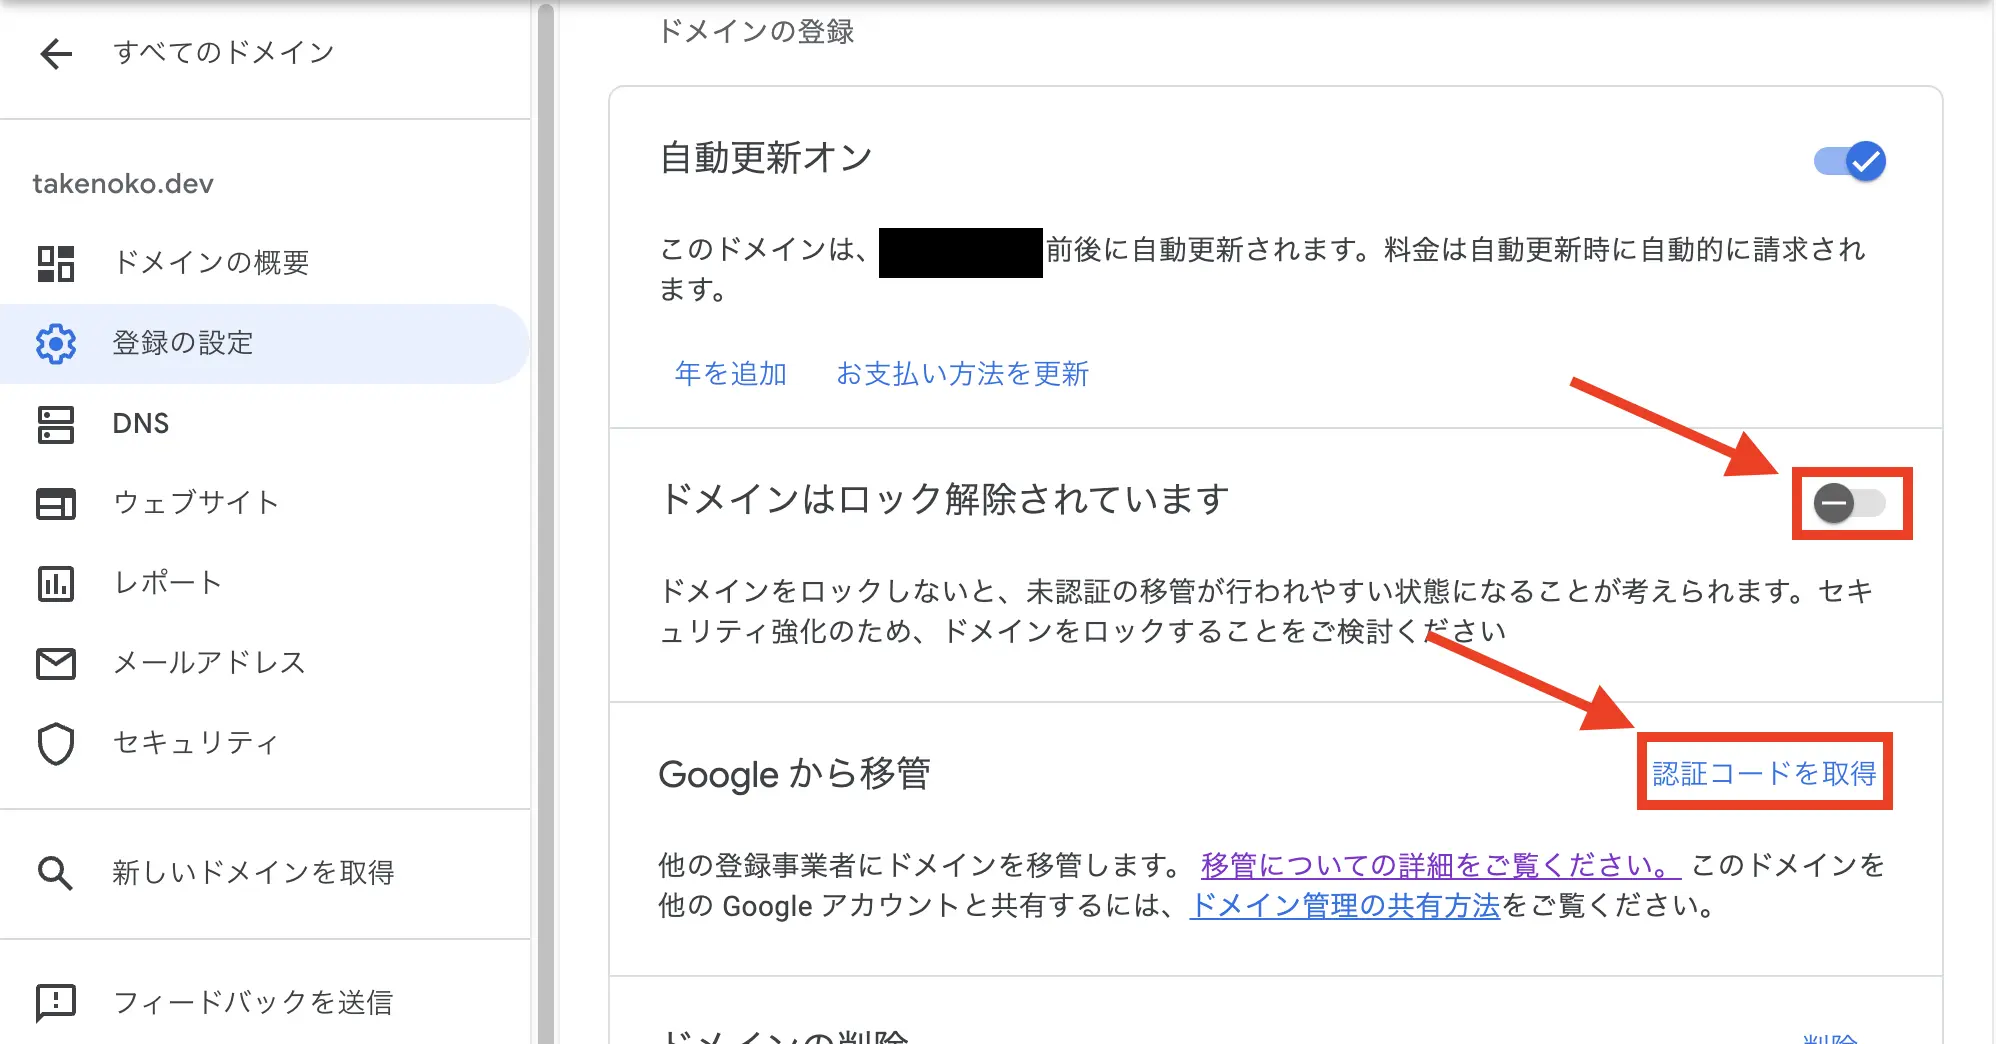
Task: Click 年を追加 to add a year
Action: click(x=730, y=374)
